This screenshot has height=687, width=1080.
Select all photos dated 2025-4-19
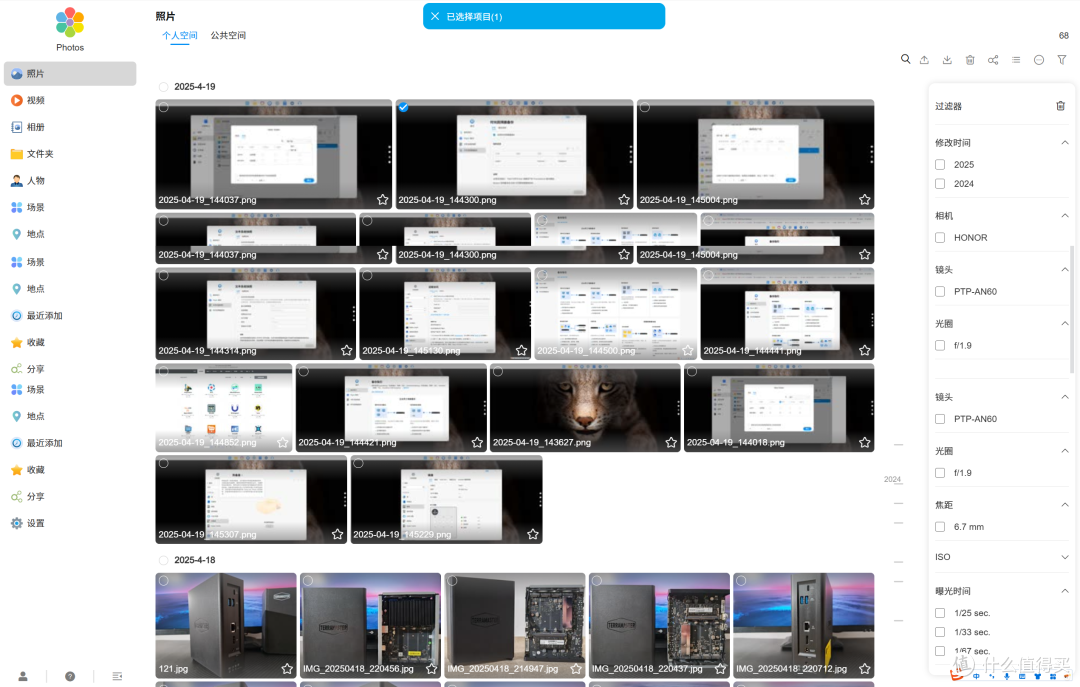tap(163, 87)
